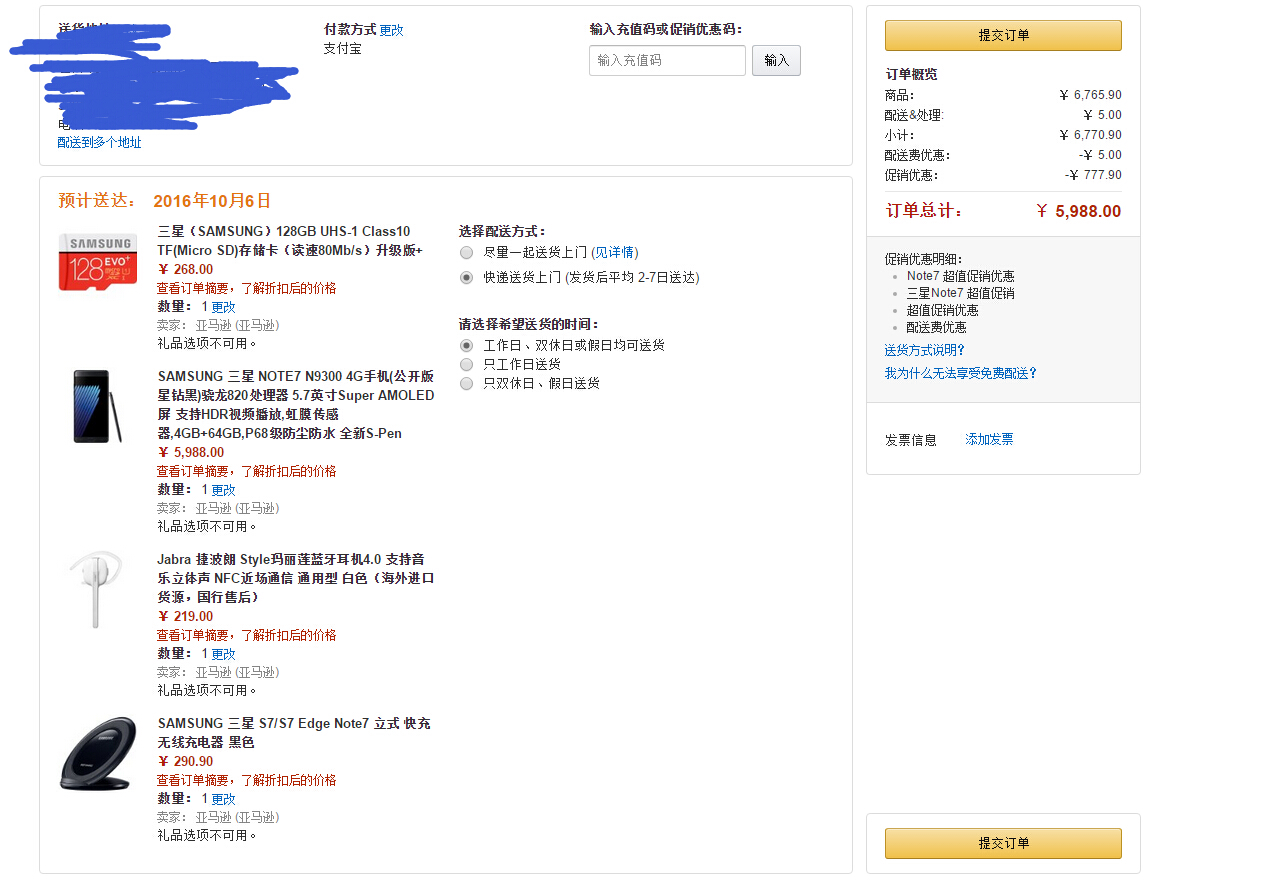Open 送货方式说明 help link
This screenshot has width=1273, height=884.
click(x=924, y=351)
